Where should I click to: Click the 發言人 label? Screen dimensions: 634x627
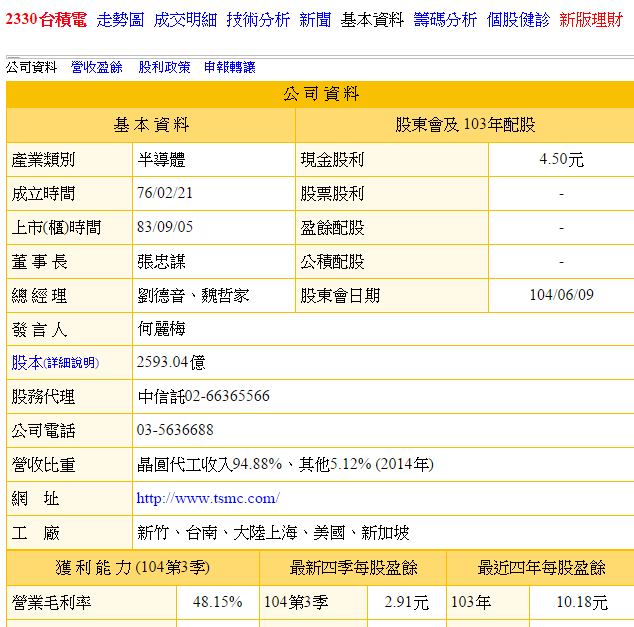(40, 329)
